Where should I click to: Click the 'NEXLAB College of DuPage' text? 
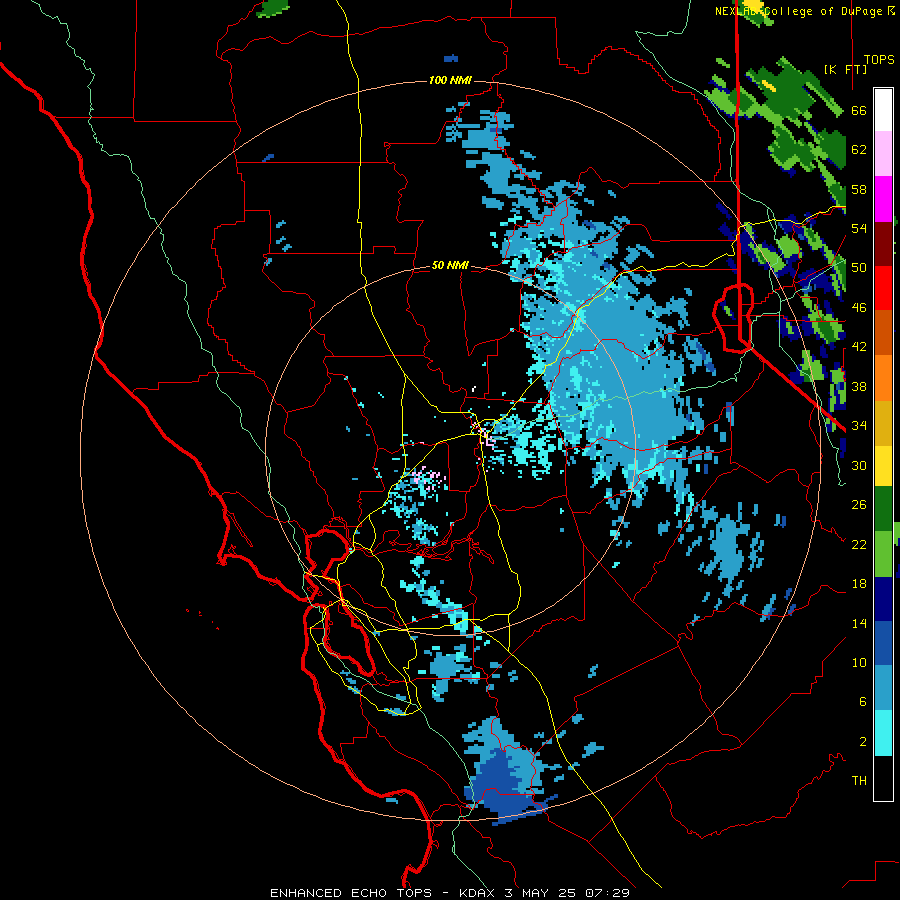pyautogui.click(x=801, y=11)
